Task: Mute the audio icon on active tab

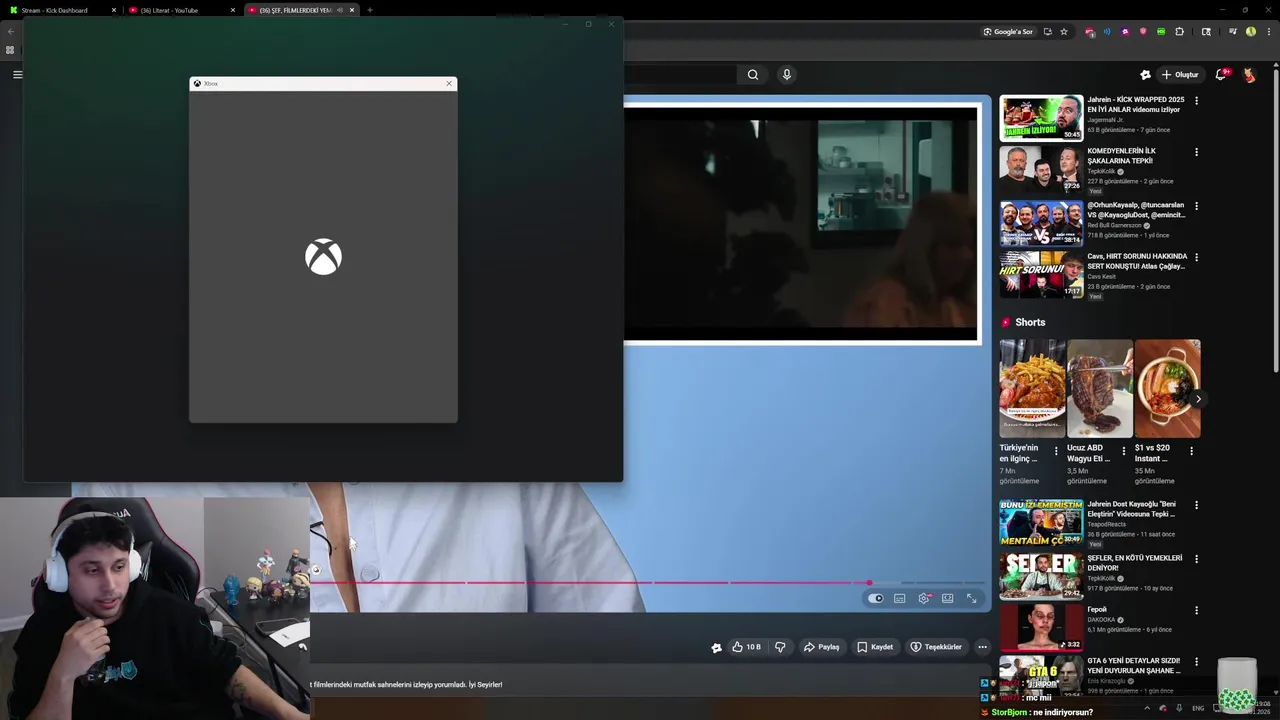Action: click(x=340, y=10)
